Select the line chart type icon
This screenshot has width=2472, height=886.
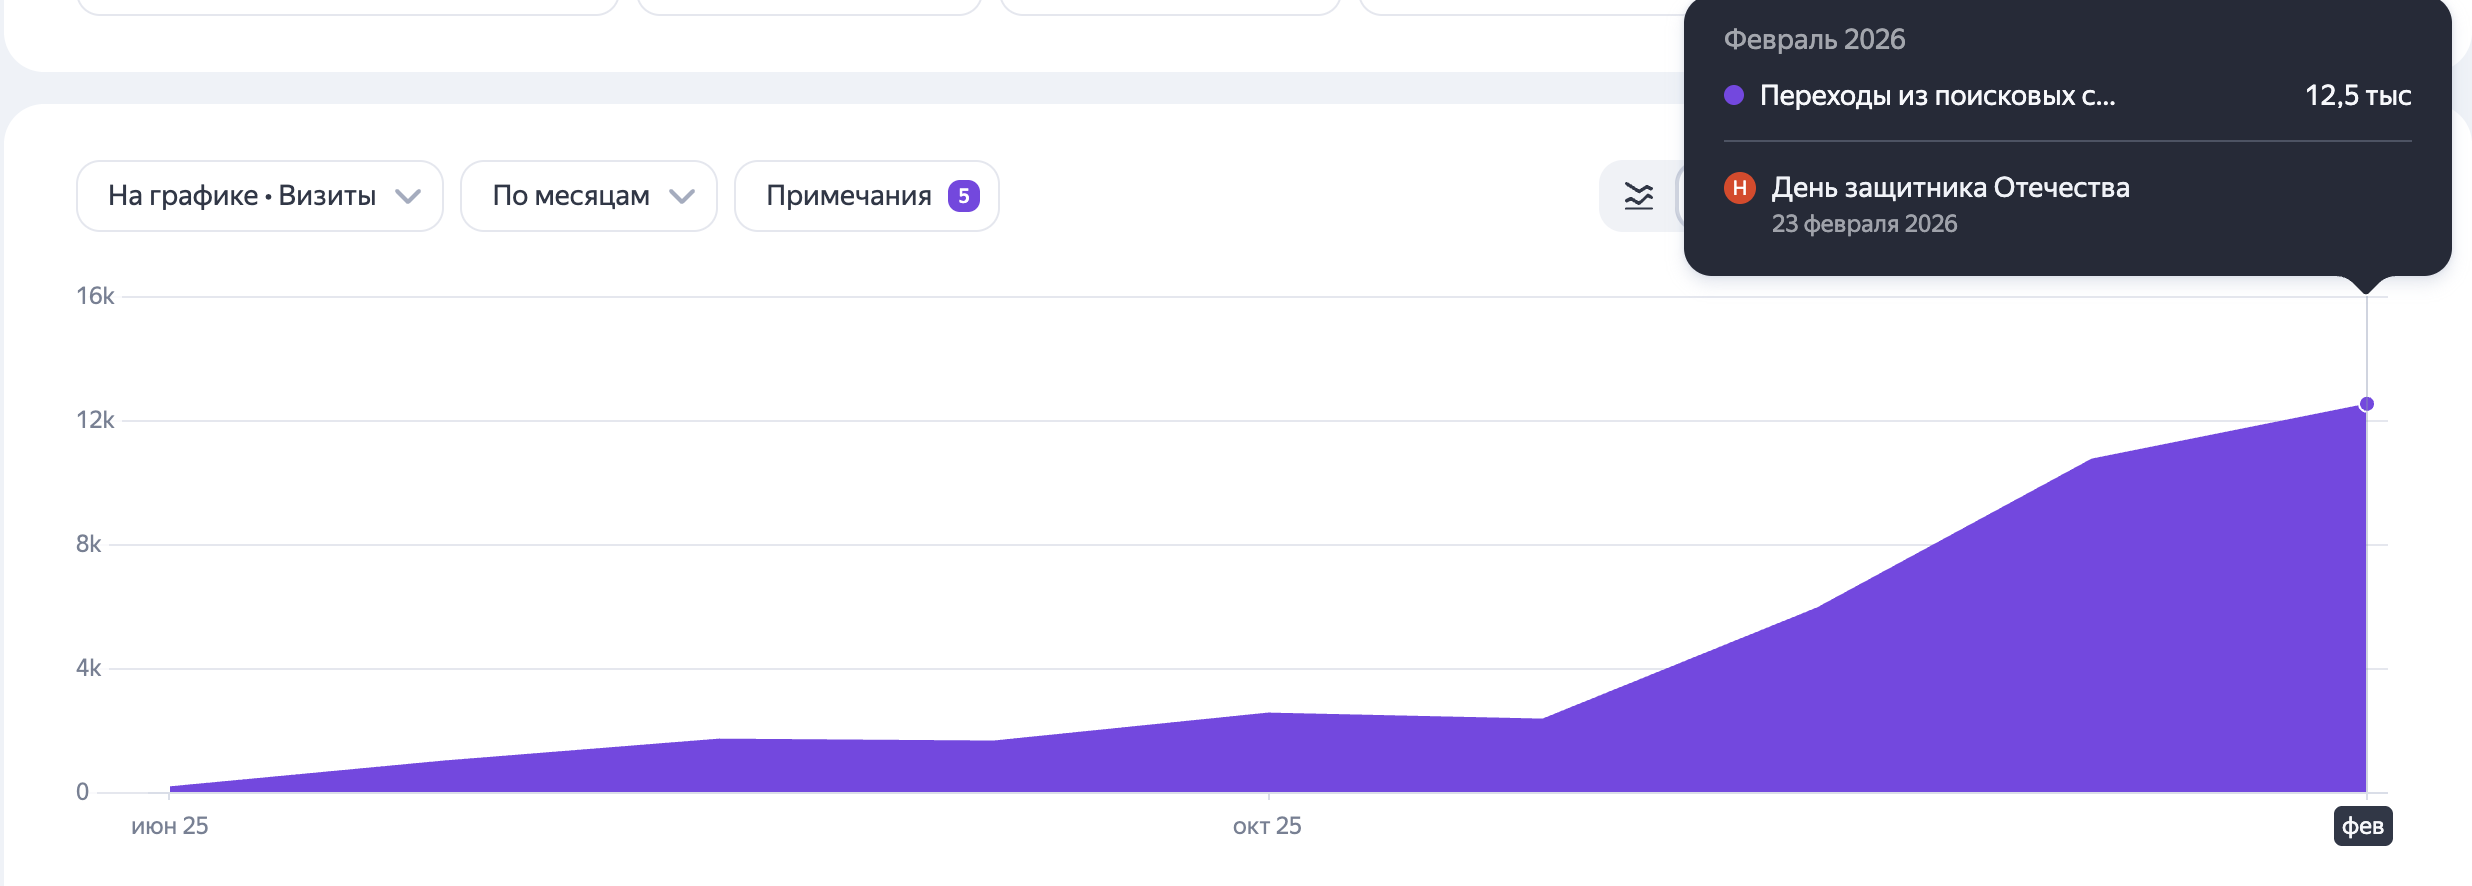[x=1638, y=196]
